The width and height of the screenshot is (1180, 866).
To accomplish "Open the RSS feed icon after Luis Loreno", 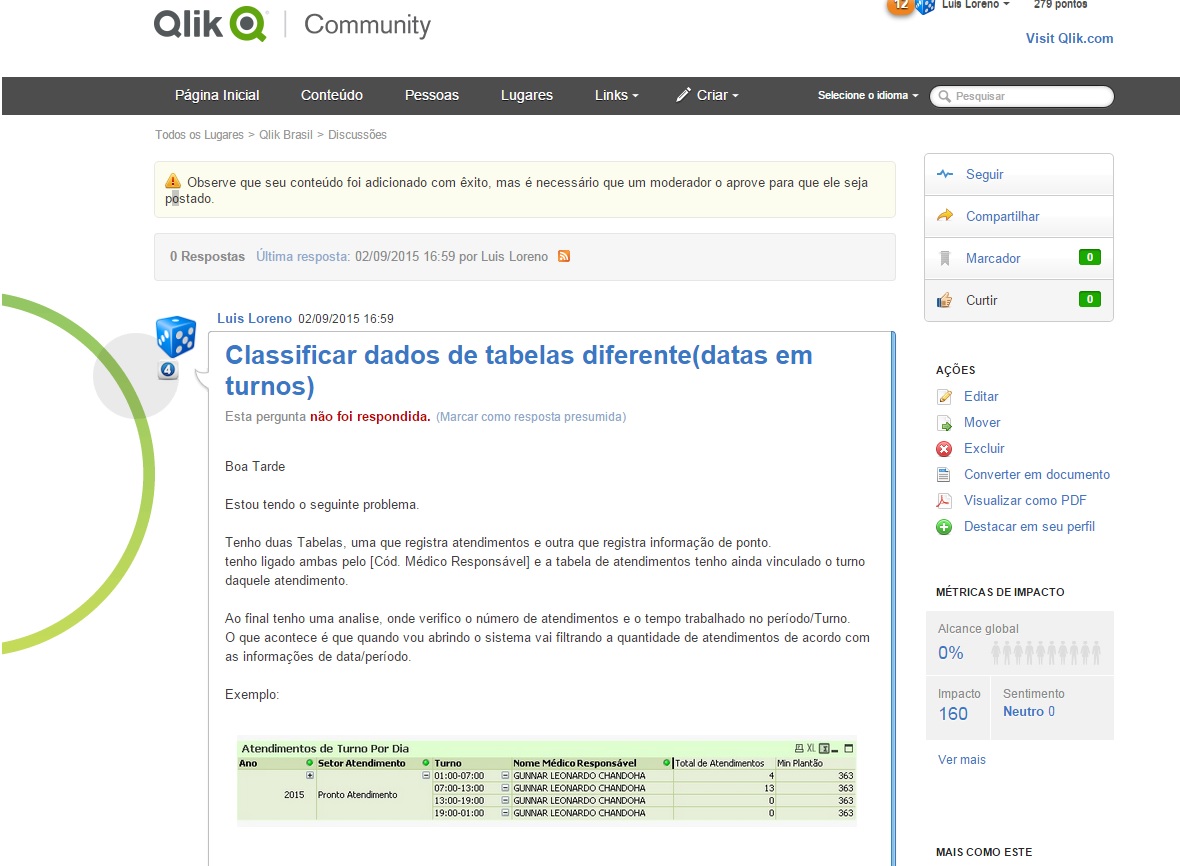I will click(x=564, y=257).
